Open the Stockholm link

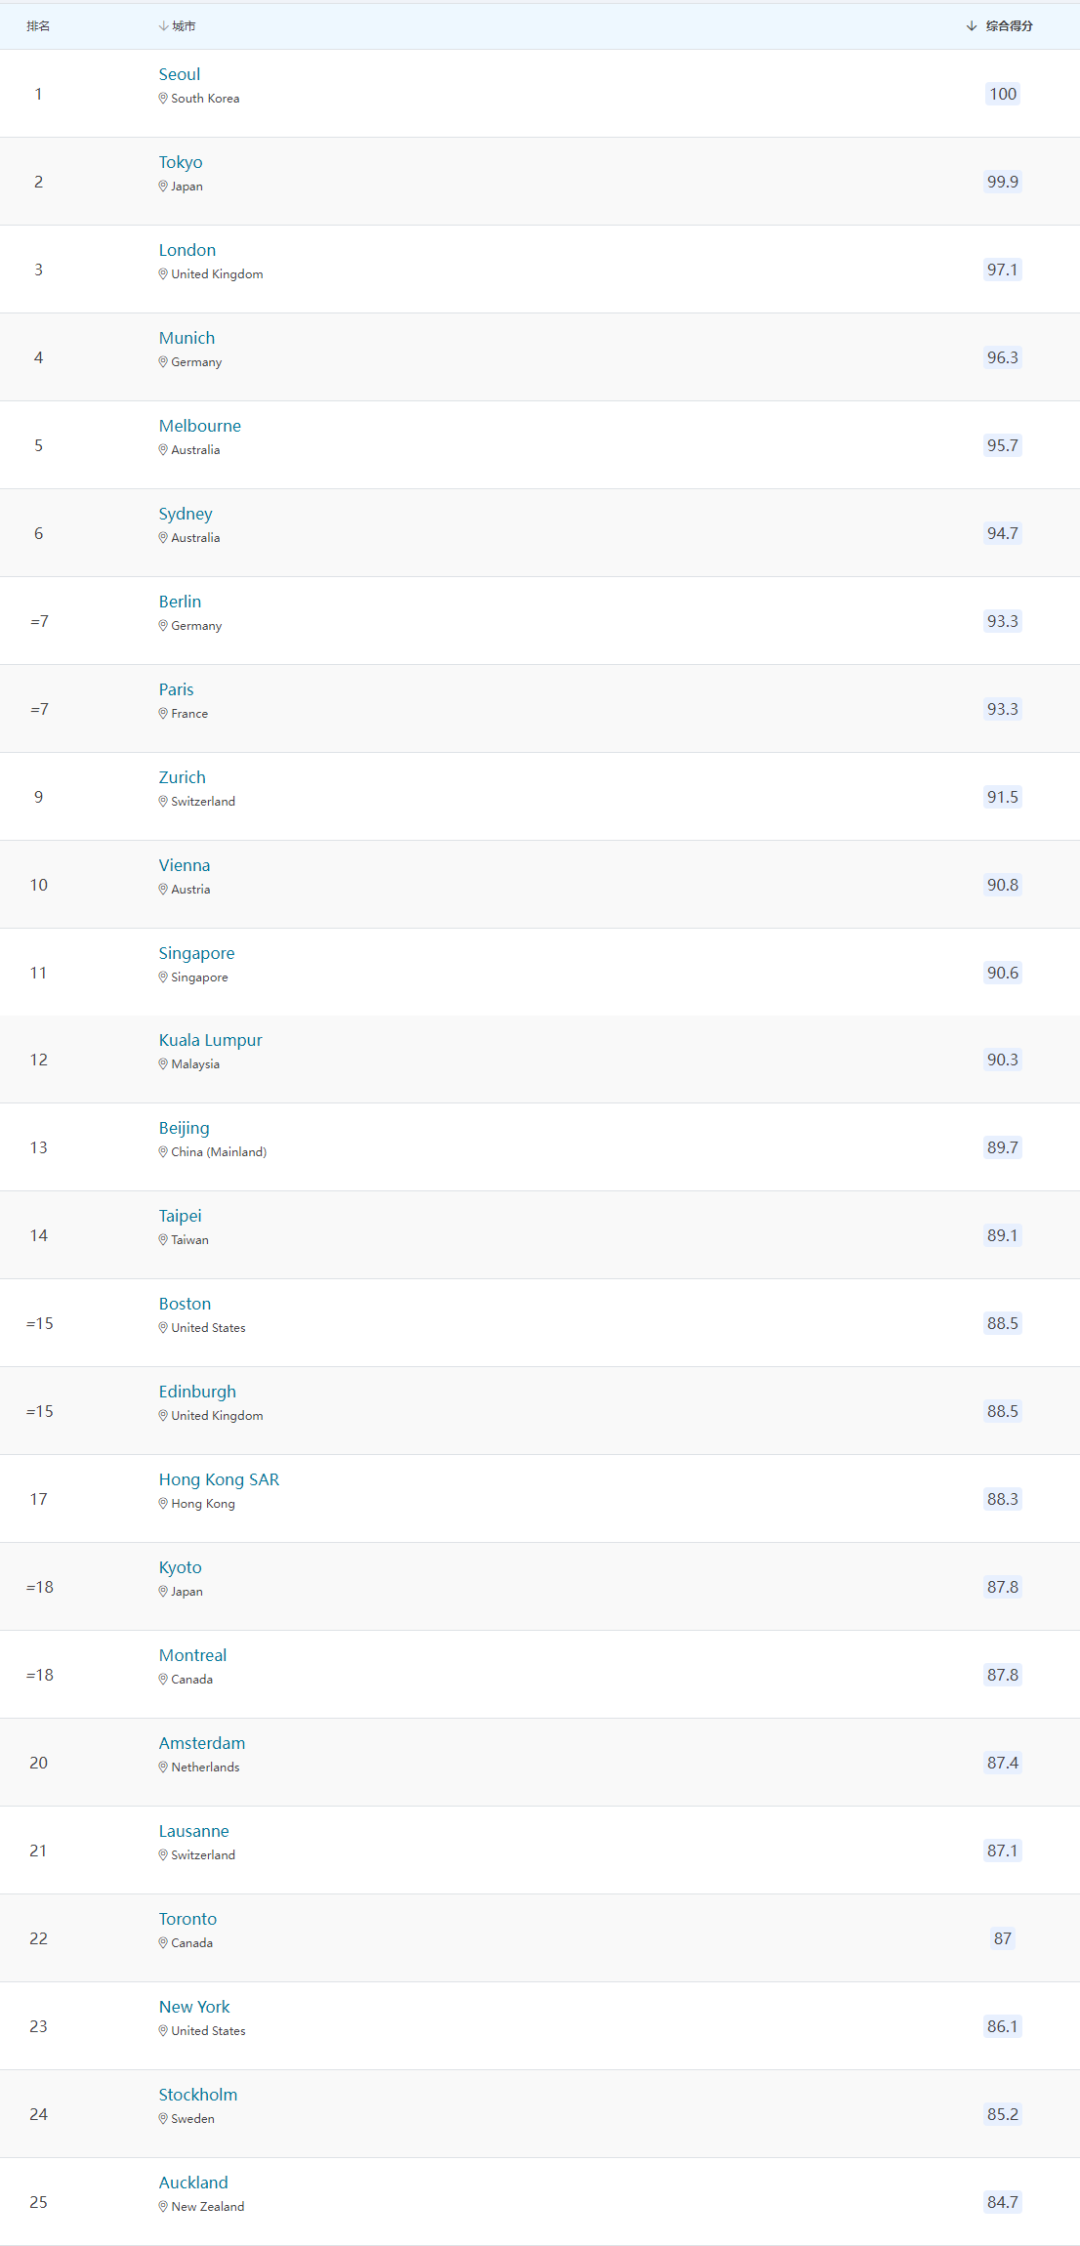[198, 2094]
